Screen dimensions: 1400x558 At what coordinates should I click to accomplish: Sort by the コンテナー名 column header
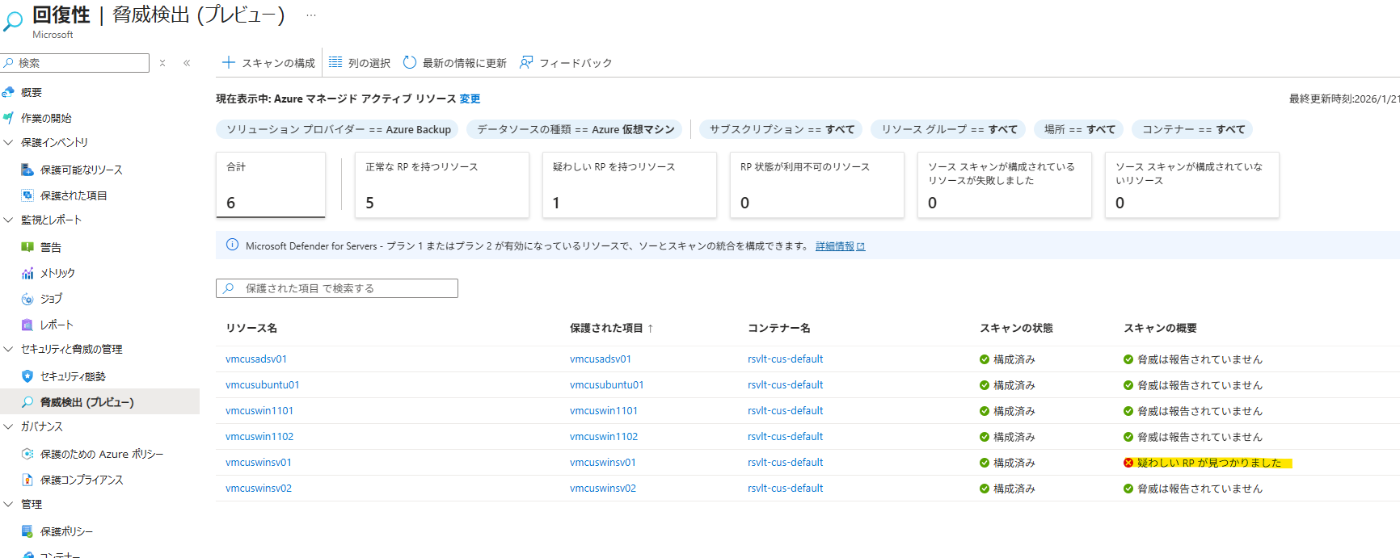click(x=778, y=328)
